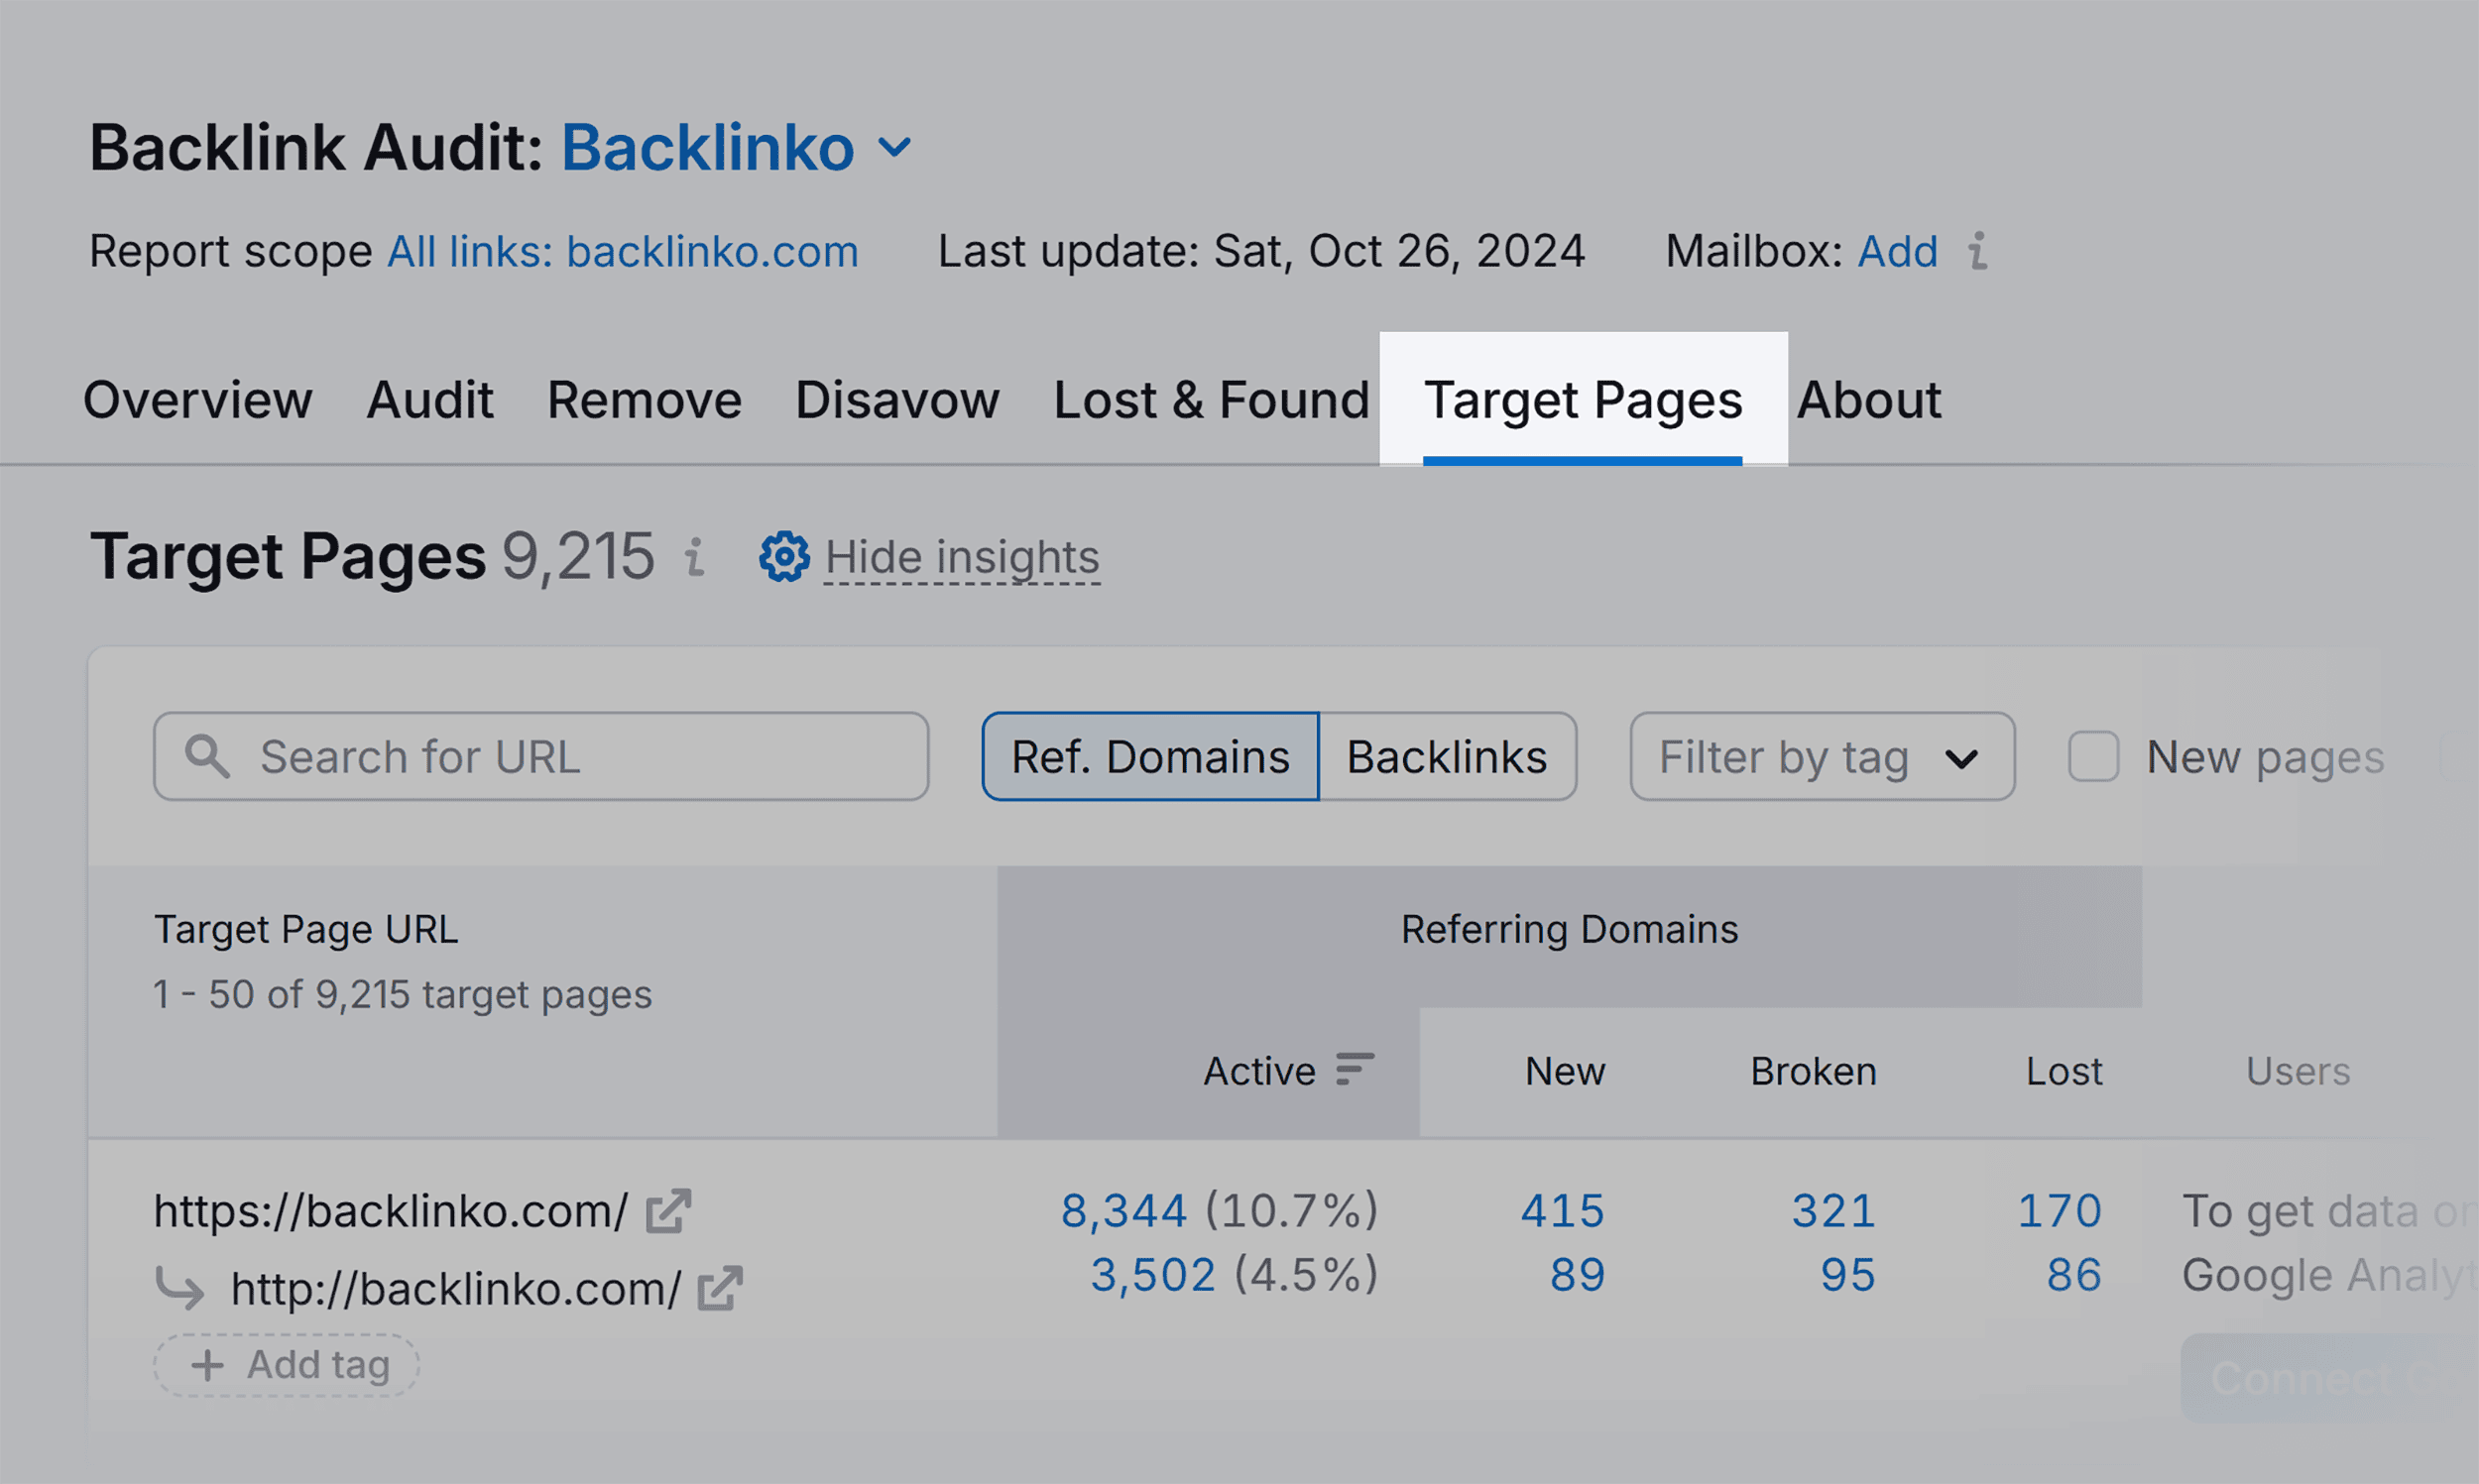Screen dimensions: 2479x1484
Task: Click the 89 new domains value
Action: [x=1577, y=1275]
